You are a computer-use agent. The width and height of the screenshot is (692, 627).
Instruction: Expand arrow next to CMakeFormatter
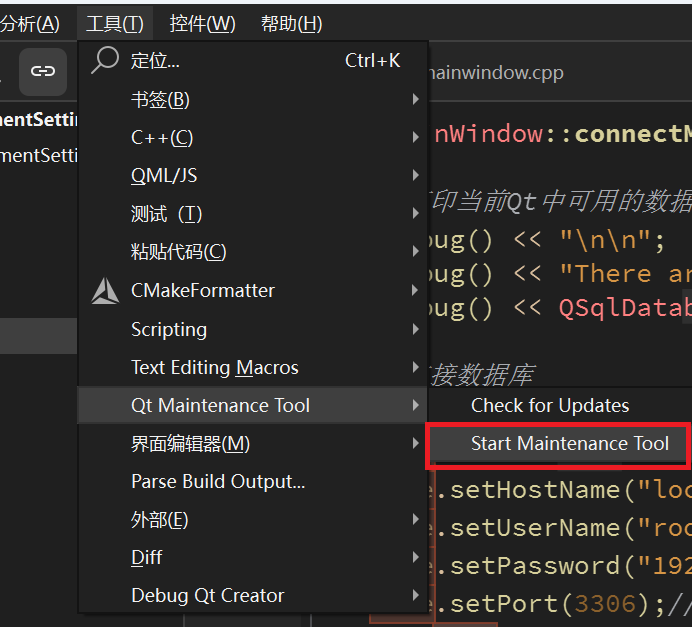click(415, 290)
